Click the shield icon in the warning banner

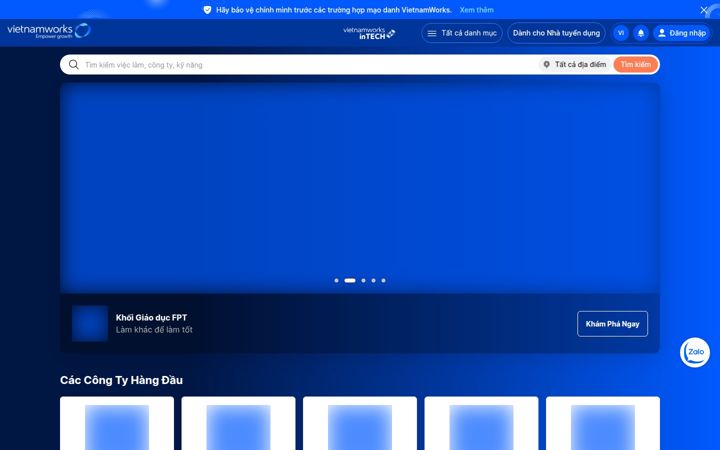click(207, 10)
